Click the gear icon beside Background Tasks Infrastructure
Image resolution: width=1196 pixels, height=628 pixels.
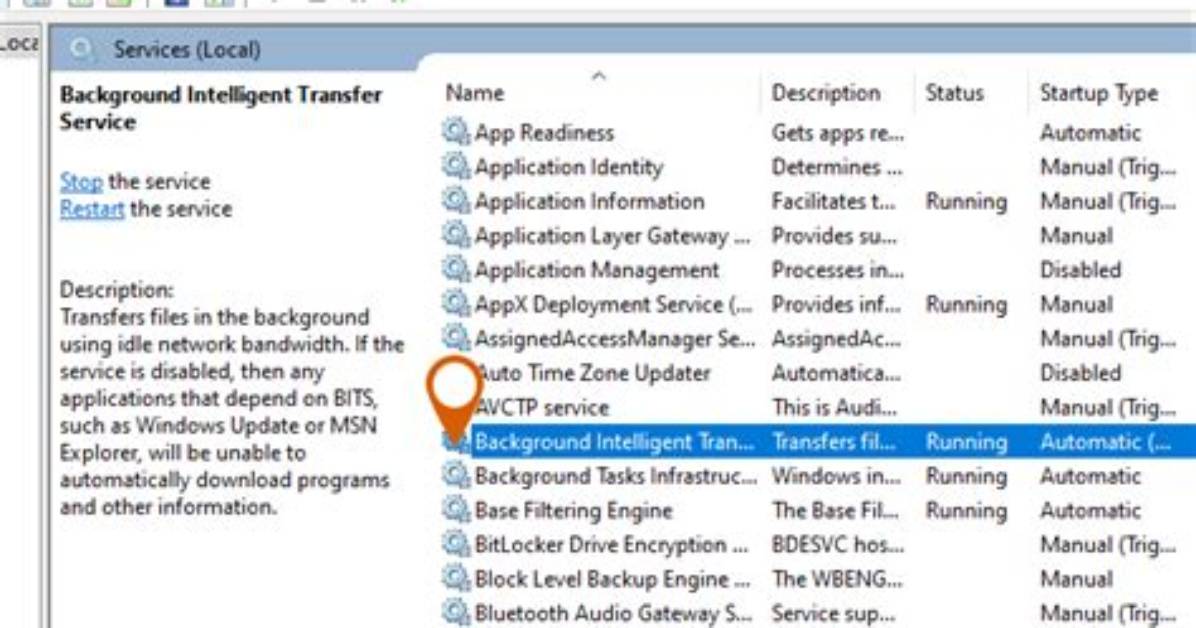(x=456, y=475)
